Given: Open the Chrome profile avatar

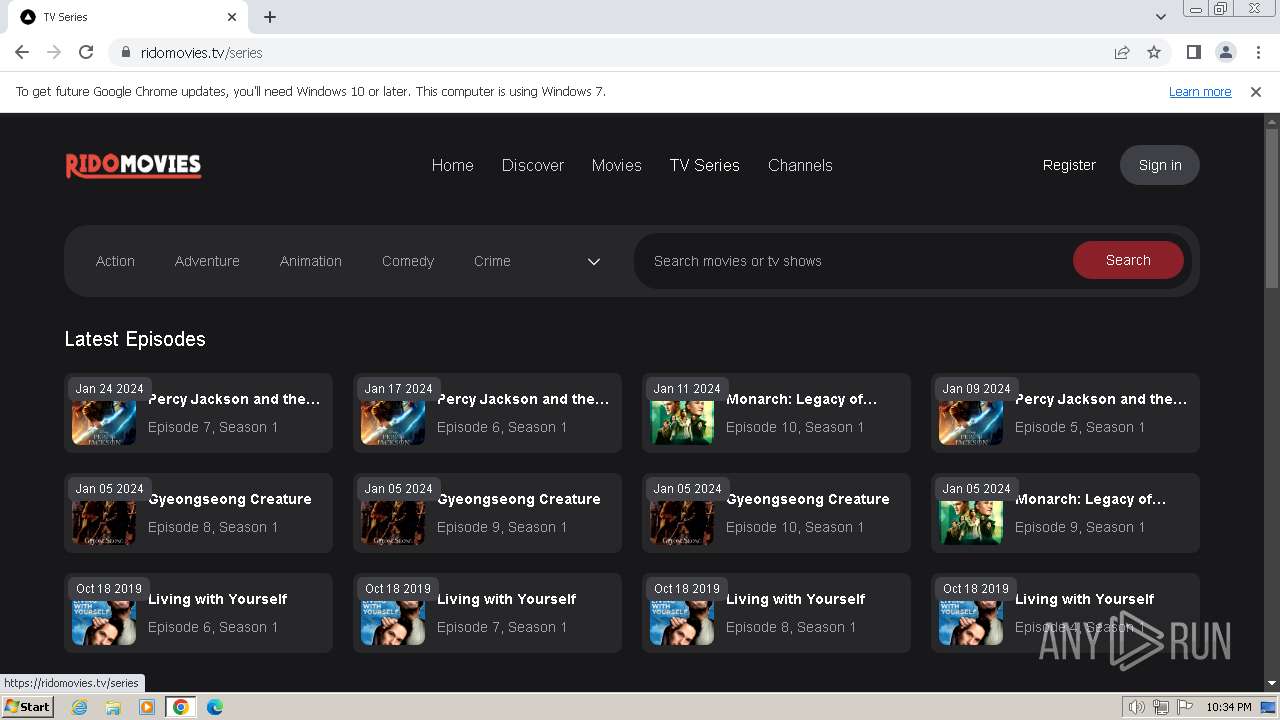Looking at the screenshot, I should (x=1225, y=52).
